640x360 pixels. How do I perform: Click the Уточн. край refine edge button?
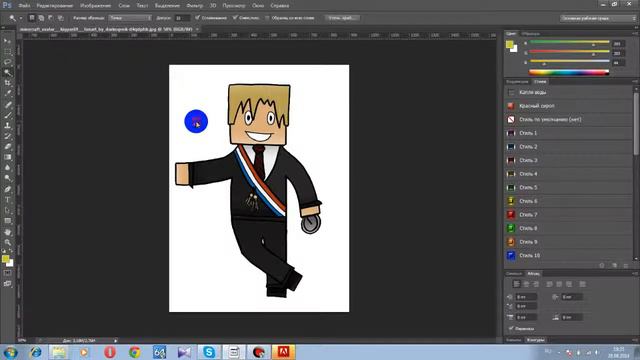point(342,18)
